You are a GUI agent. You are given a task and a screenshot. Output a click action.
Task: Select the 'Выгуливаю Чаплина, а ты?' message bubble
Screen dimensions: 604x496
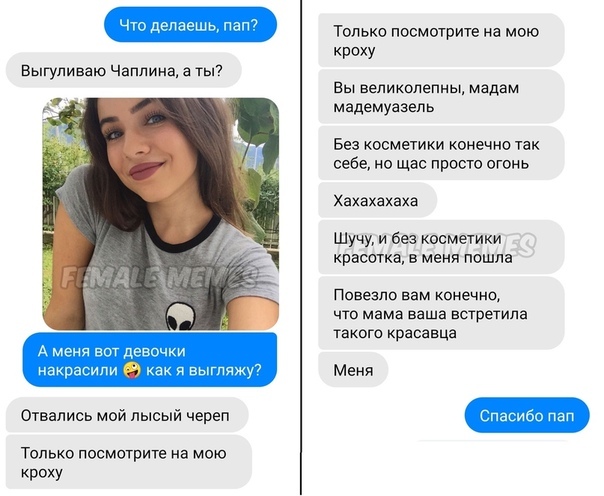click(x=124, y=70)
